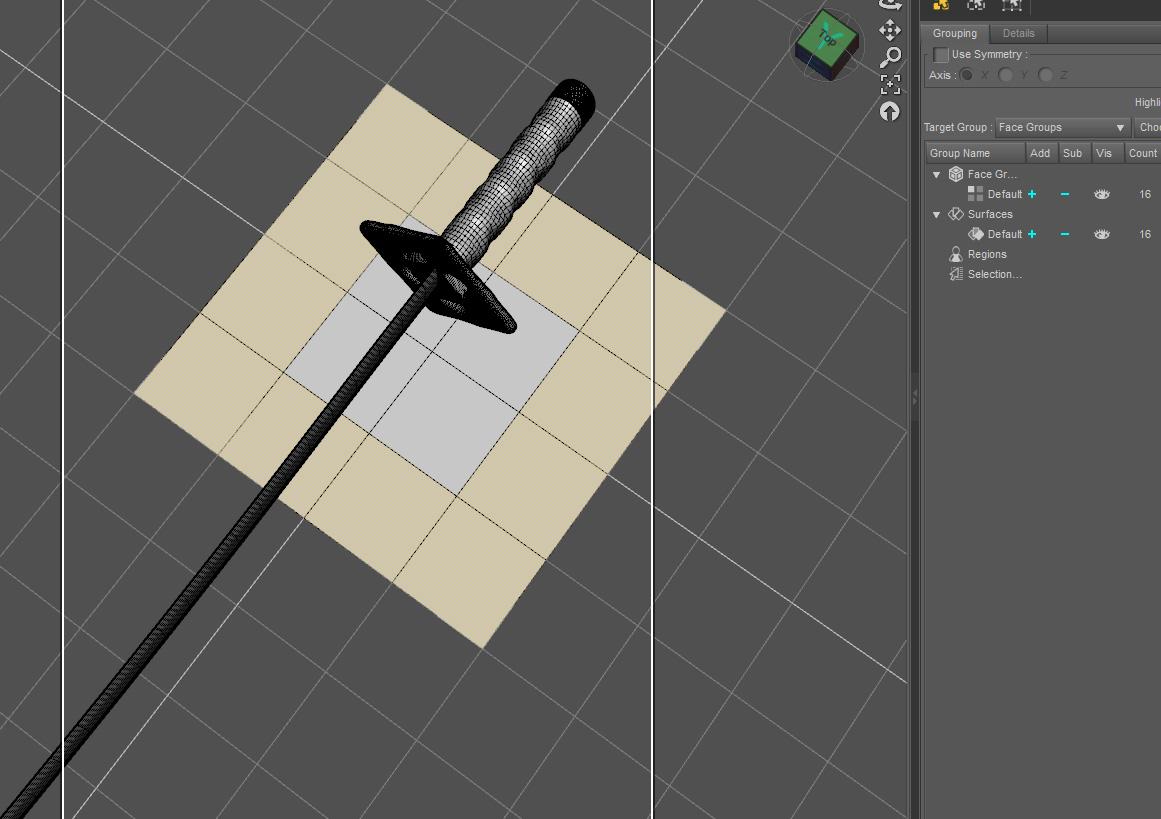
Task: Click the Selection sets icon
Action: [956, 274]
